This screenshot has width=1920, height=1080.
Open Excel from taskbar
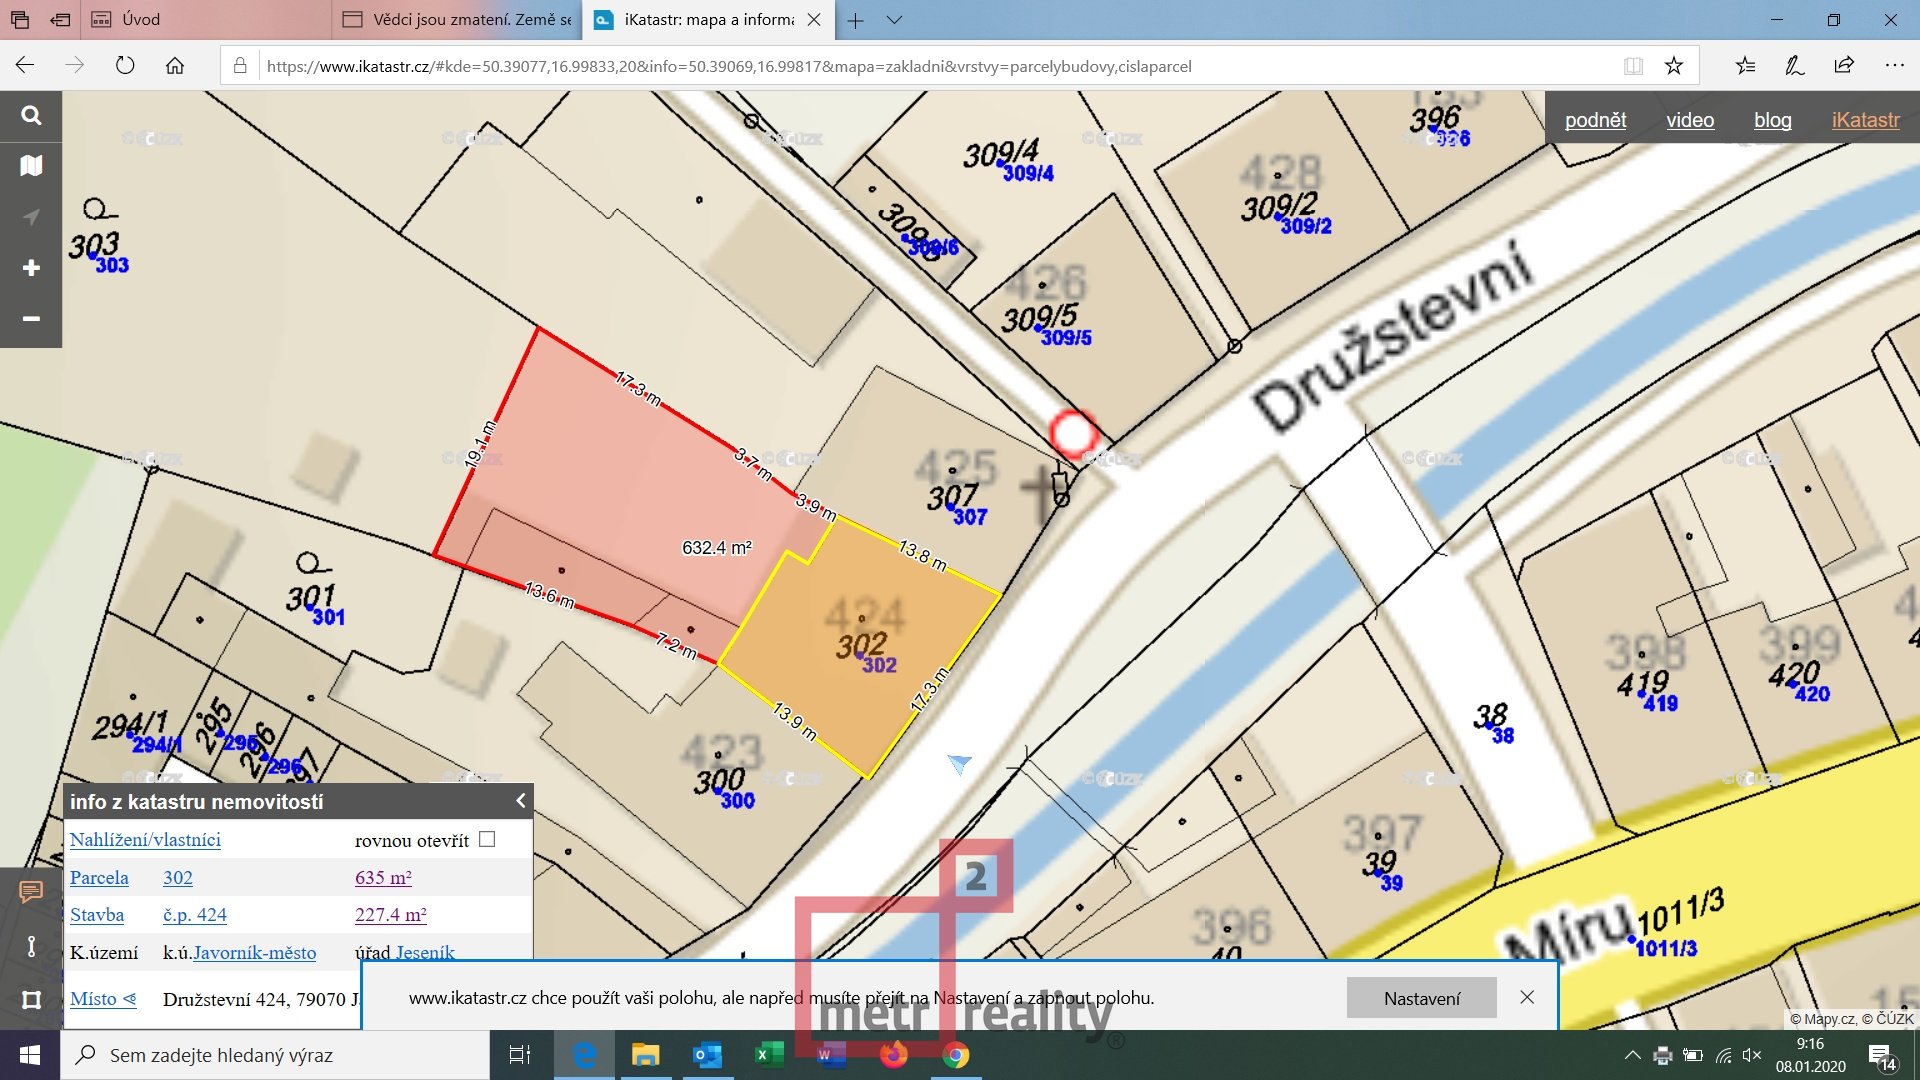tap(769, 1055)
